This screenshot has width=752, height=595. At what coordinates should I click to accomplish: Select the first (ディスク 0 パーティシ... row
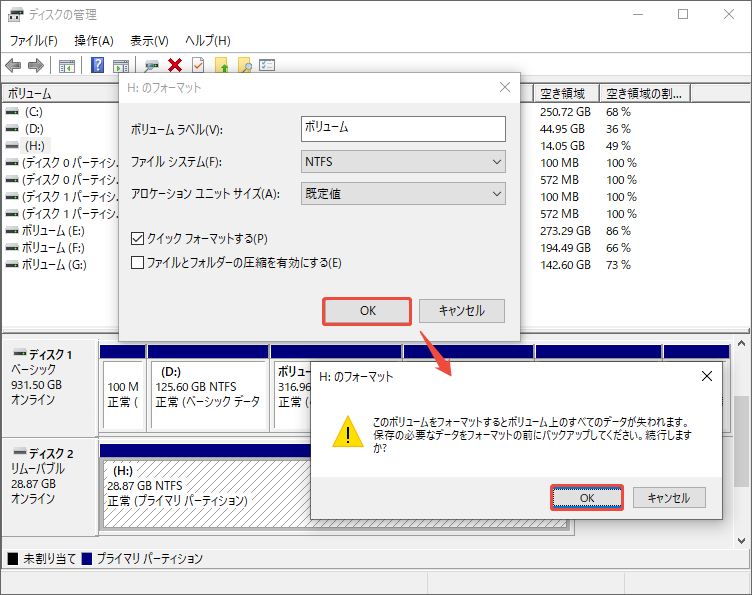(62, 163)
